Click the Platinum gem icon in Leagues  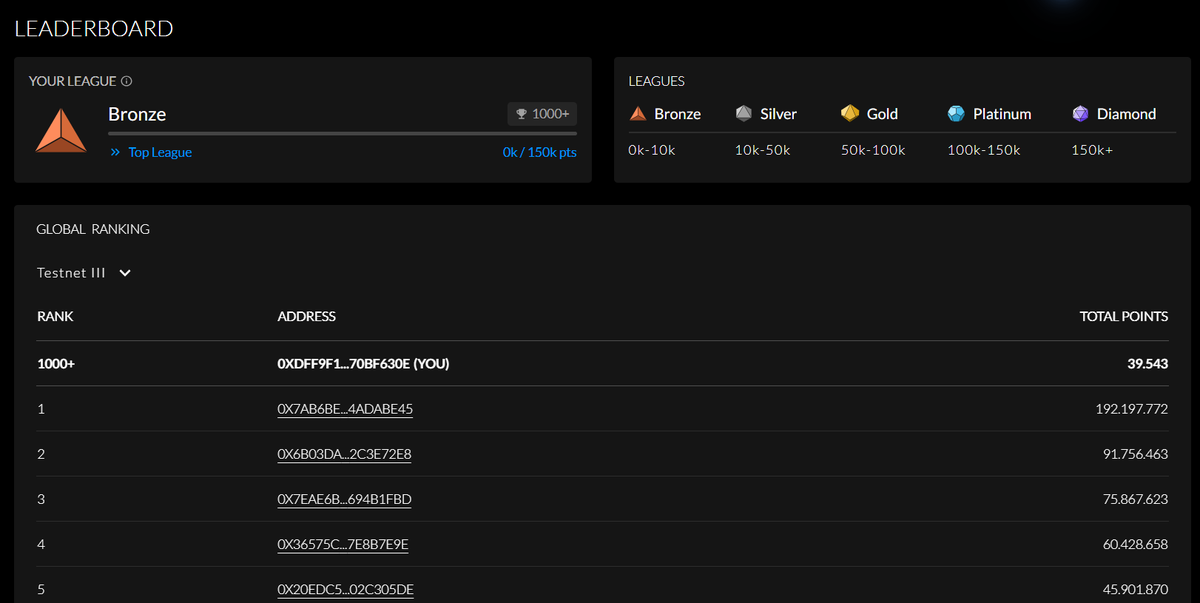956,114
